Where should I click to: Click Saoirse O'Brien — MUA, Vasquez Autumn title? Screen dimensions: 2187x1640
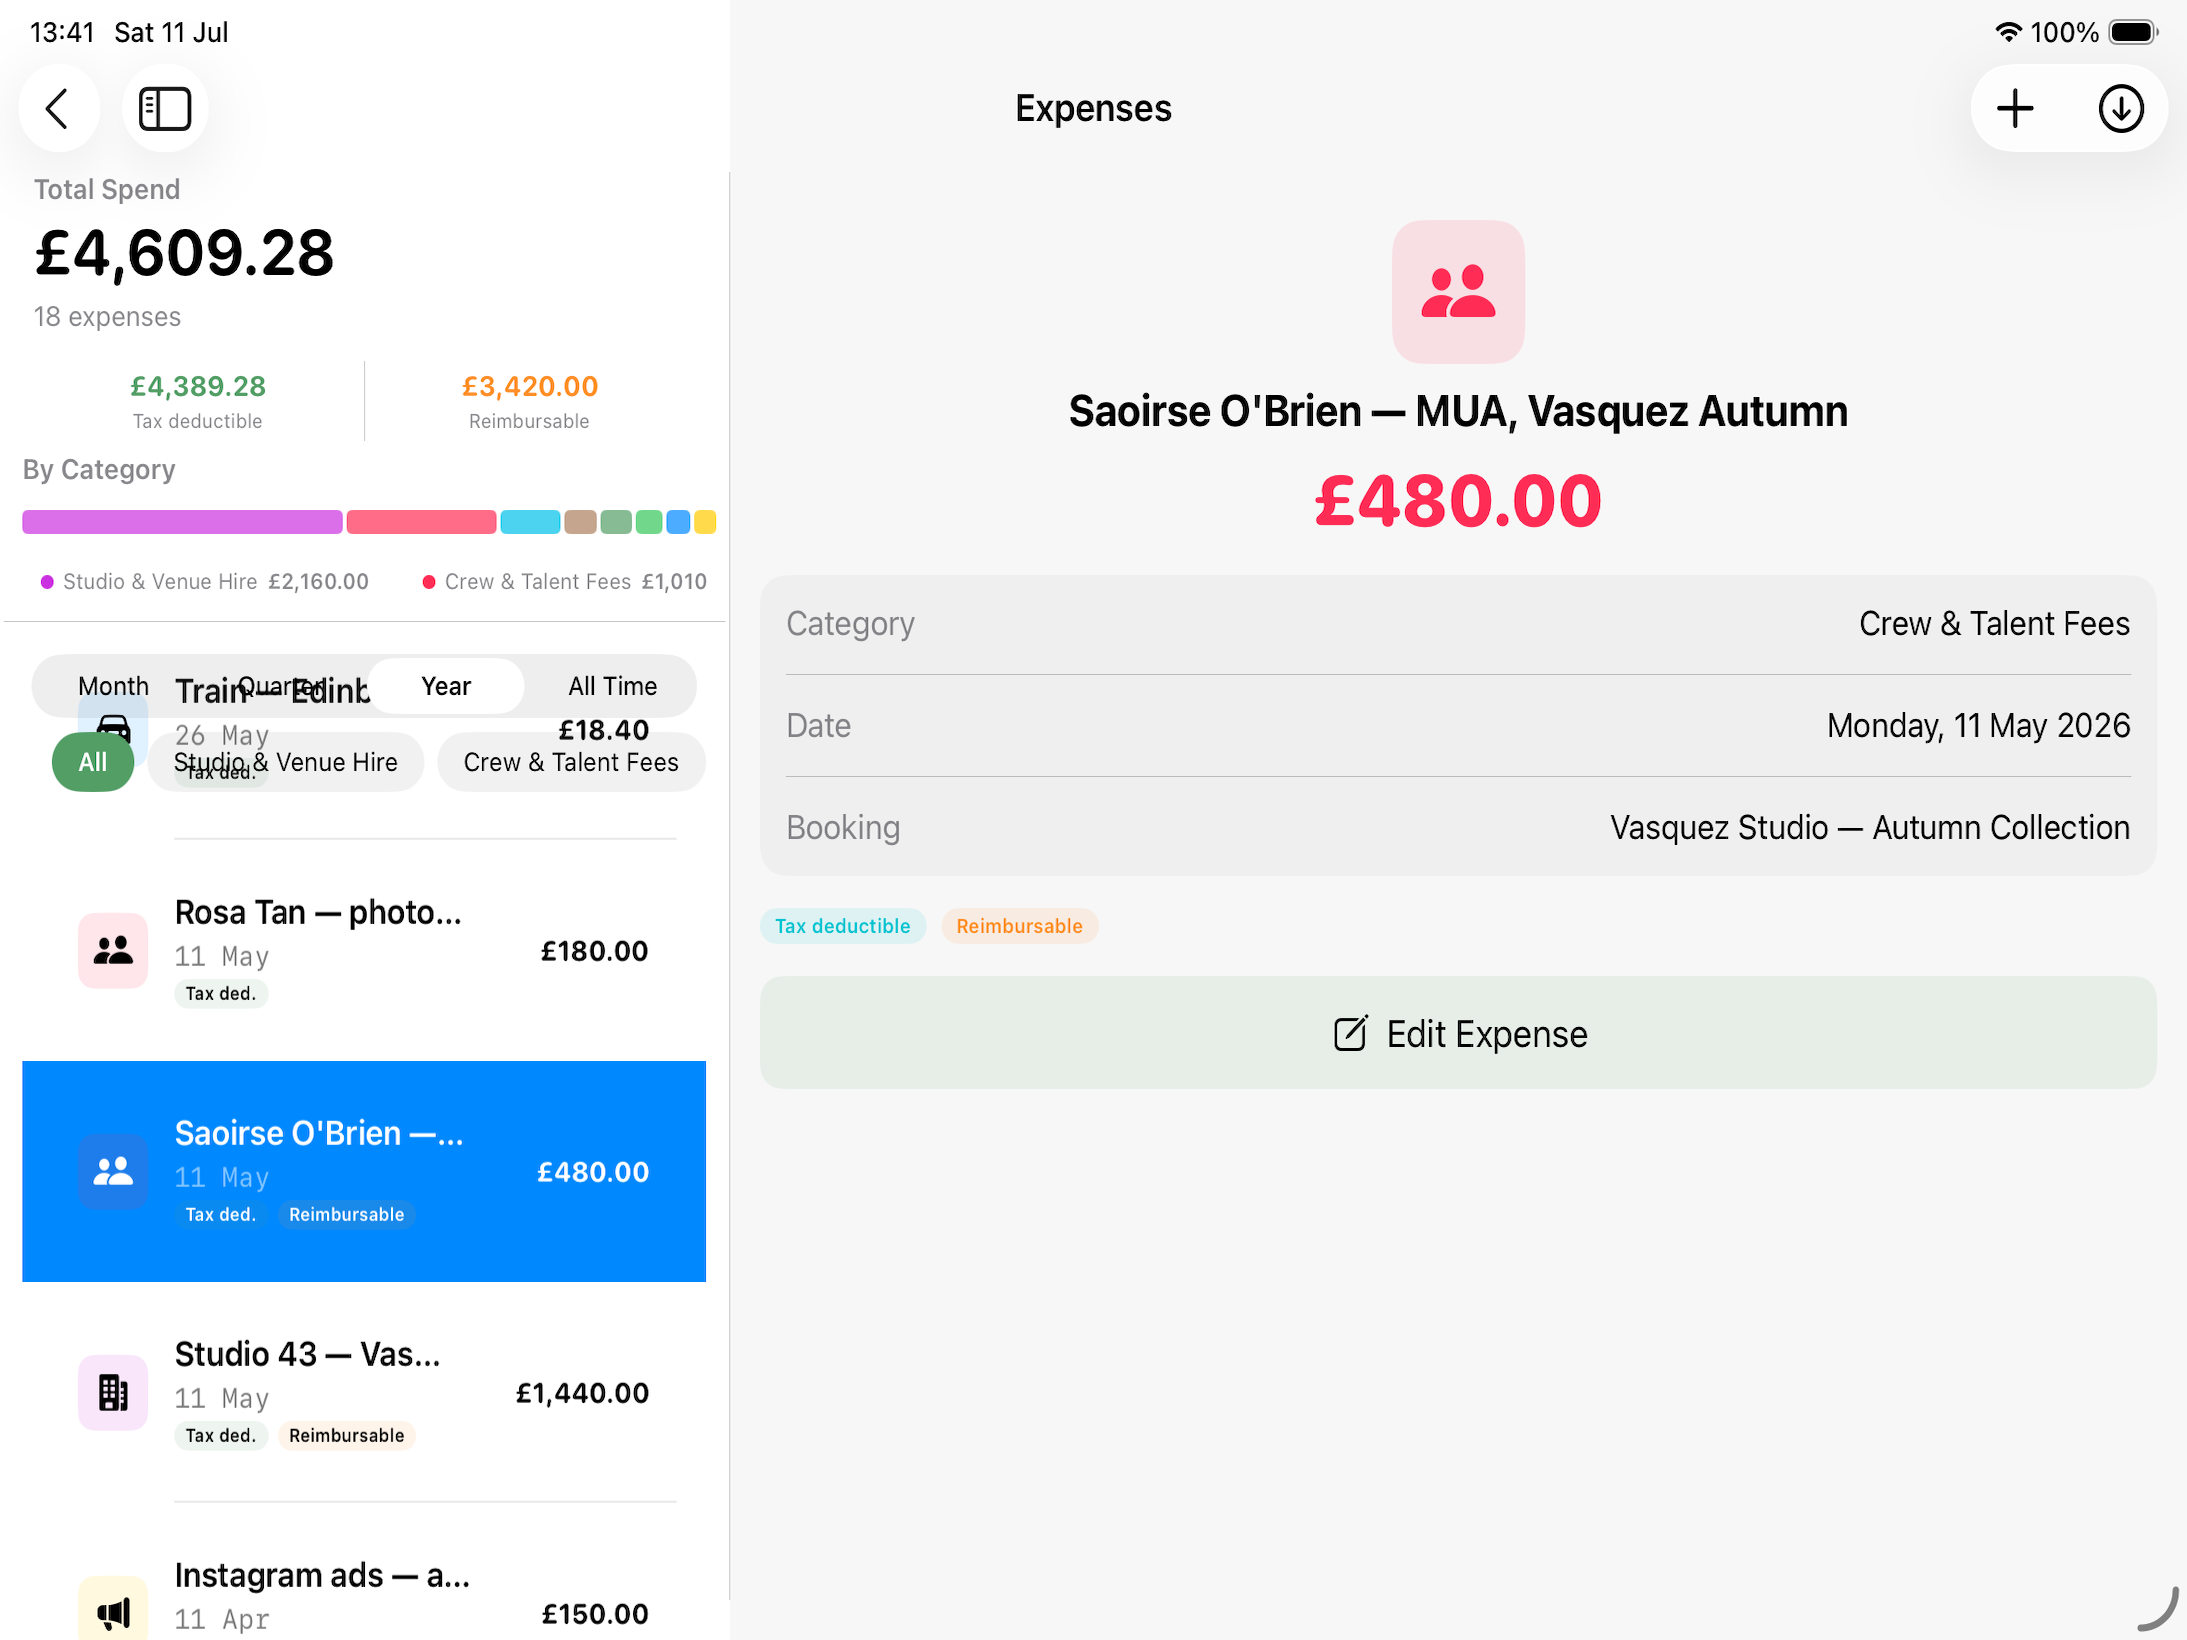pos(1458,412)
